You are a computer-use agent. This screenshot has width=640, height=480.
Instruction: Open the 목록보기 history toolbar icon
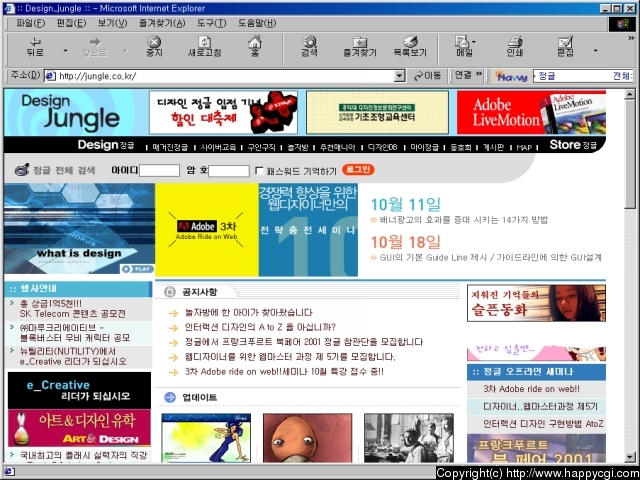pos(410,47)
